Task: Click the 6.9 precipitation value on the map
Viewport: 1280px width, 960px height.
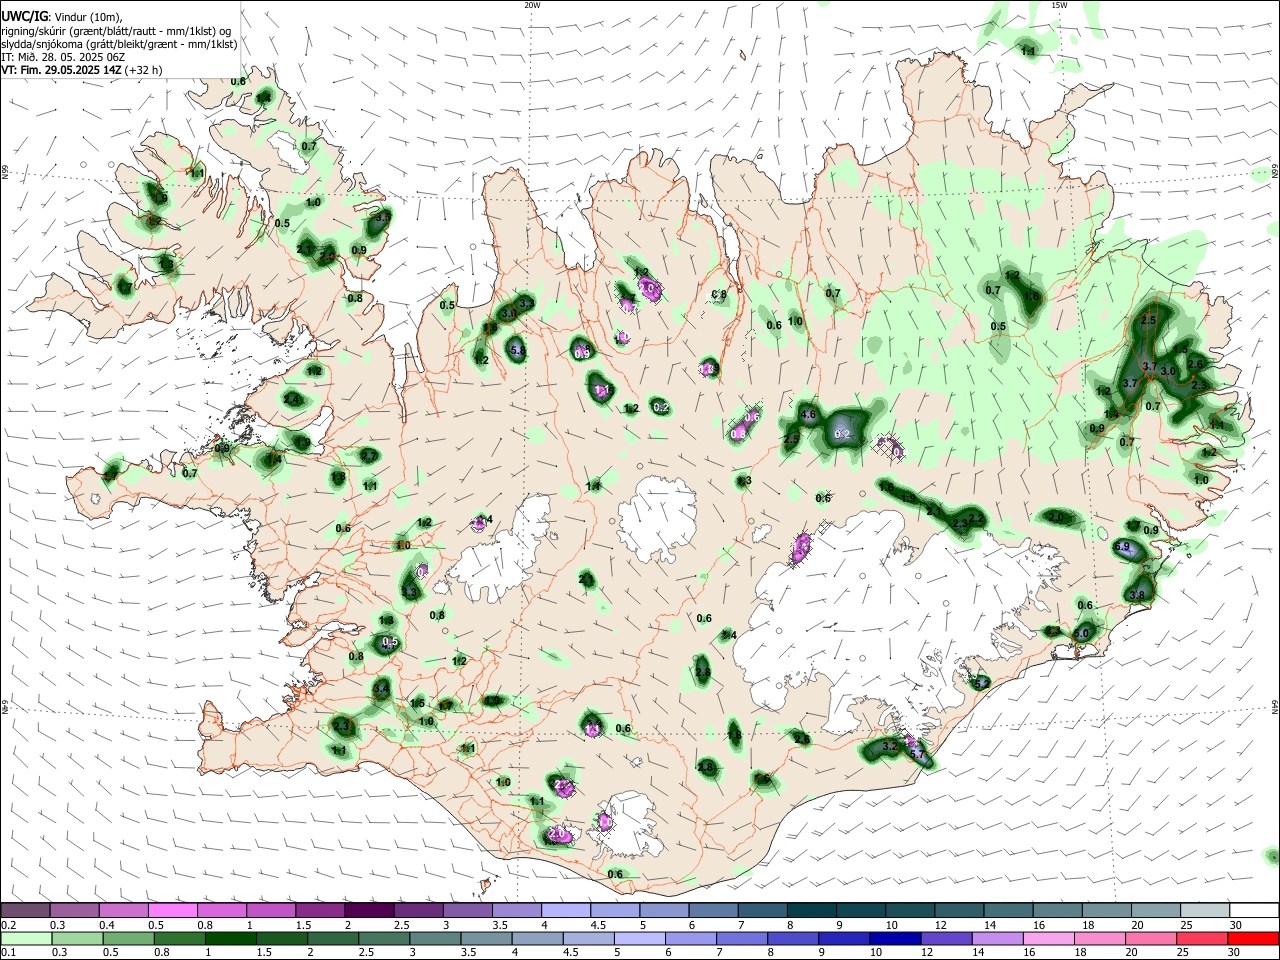Action: tap(1122, 547)
